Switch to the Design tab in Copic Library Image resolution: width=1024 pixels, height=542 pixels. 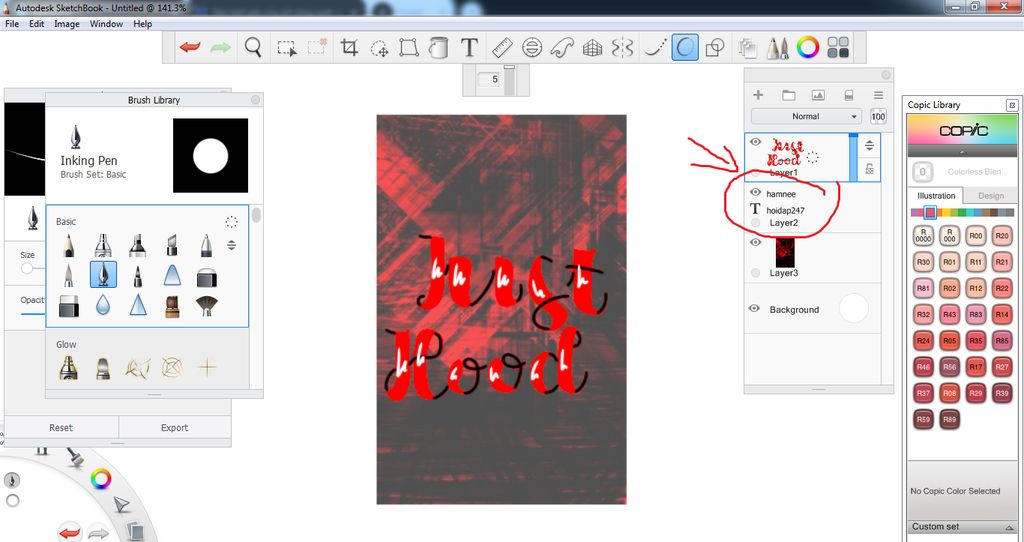click(991, 196)
